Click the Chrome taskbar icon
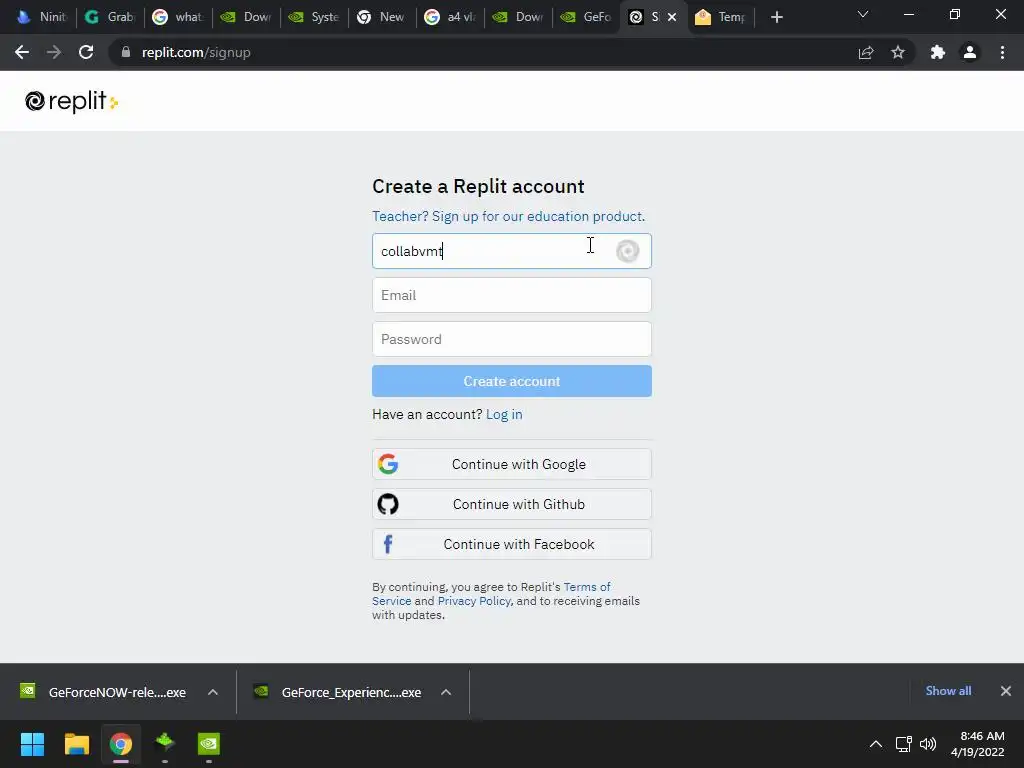The height and width of the screenshot is (768, 1024). 121,744
